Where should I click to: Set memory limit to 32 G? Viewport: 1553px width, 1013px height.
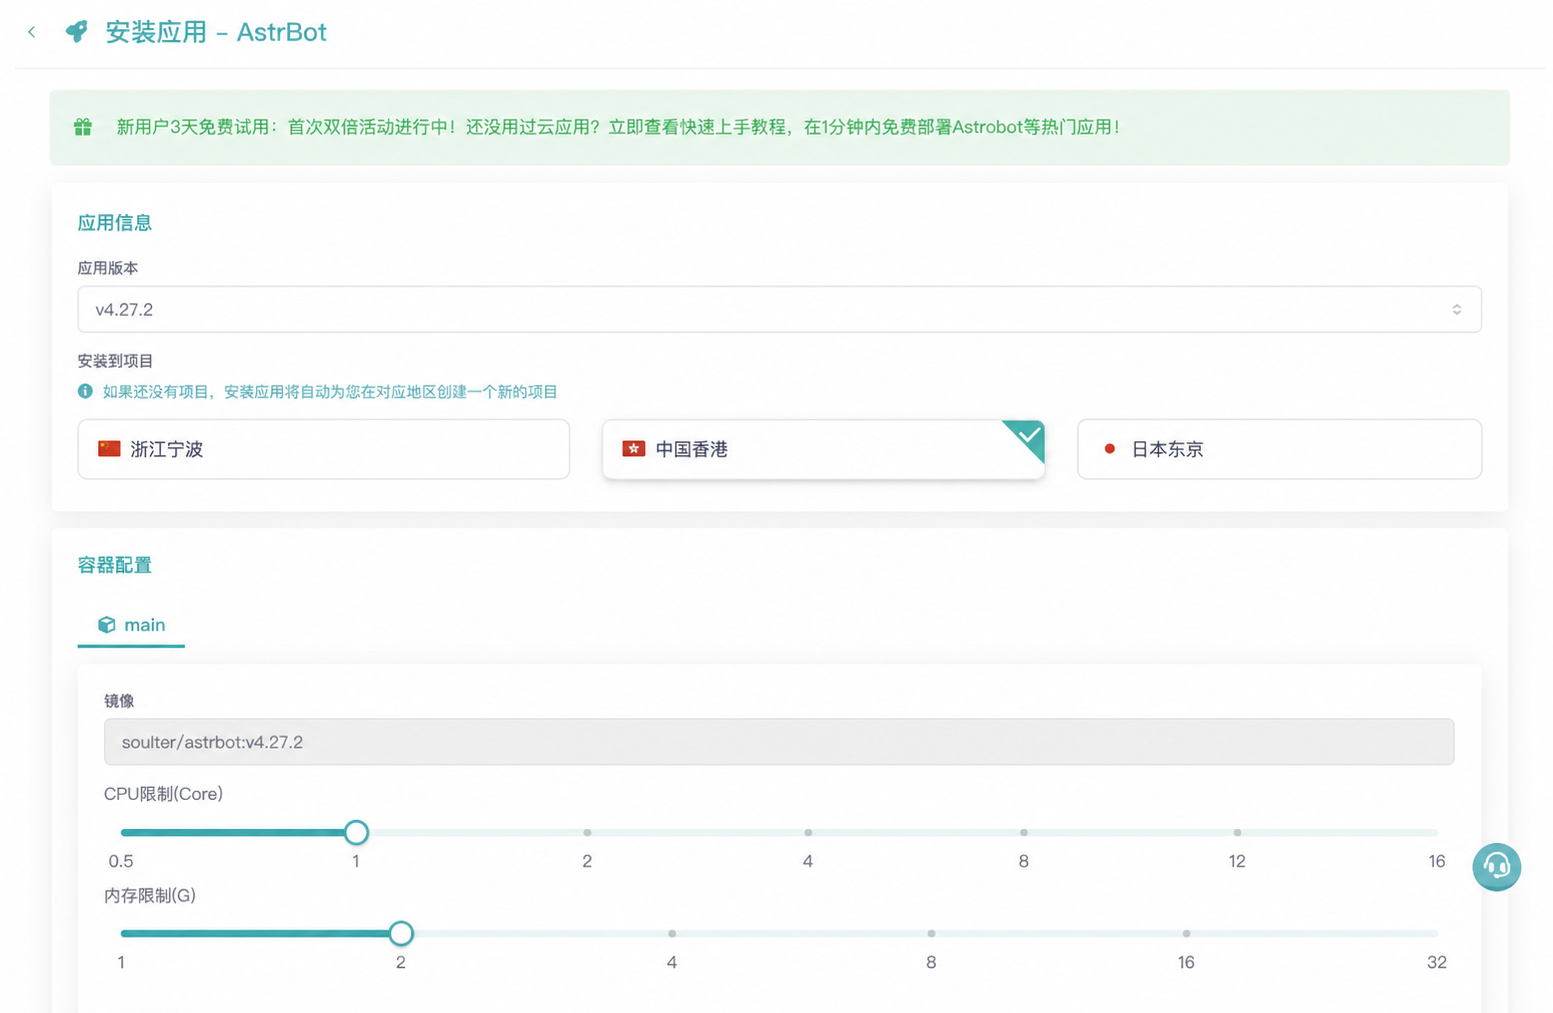point(1437,933)
